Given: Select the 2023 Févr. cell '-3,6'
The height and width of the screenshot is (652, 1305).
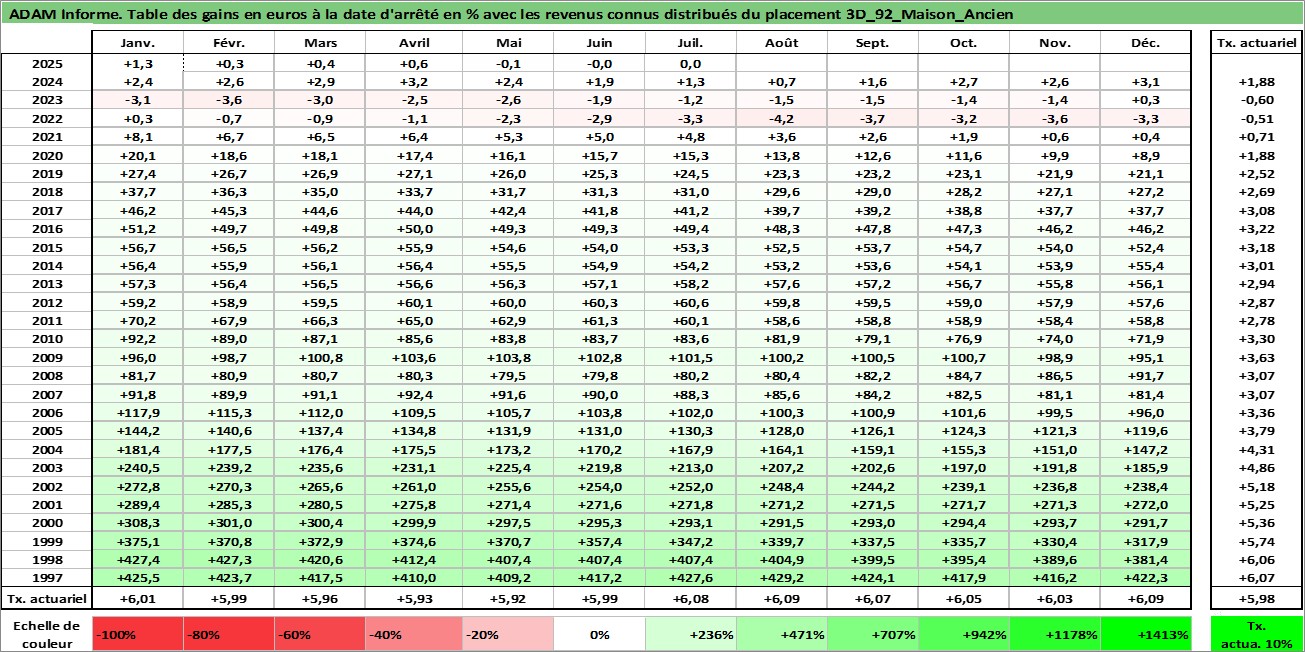Looking at the screenshot, I should (x=229, y=99).
